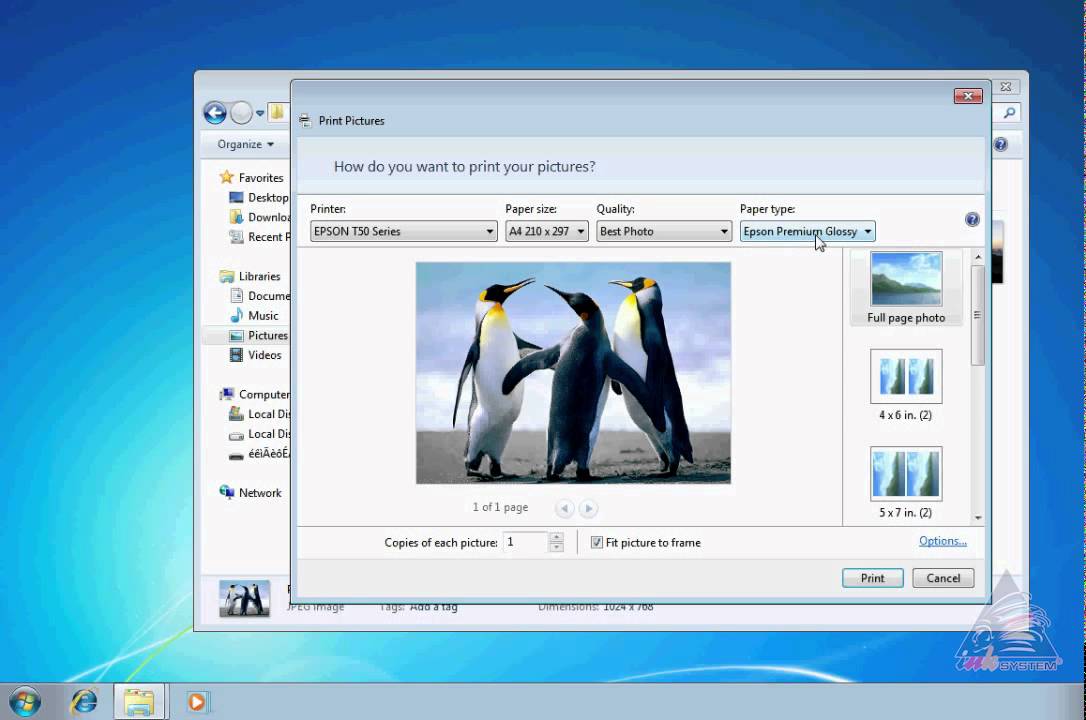
Task: Click the Cancel button
Action: (943, 578)
